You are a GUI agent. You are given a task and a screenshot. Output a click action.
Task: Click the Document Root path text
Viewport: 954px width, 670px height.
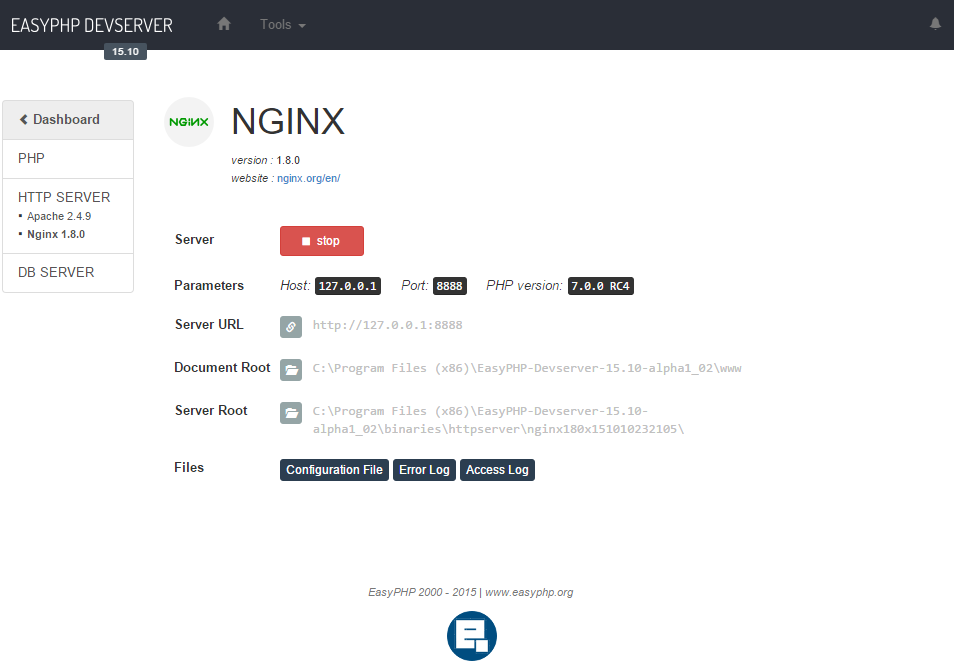(x=527, y=368)
